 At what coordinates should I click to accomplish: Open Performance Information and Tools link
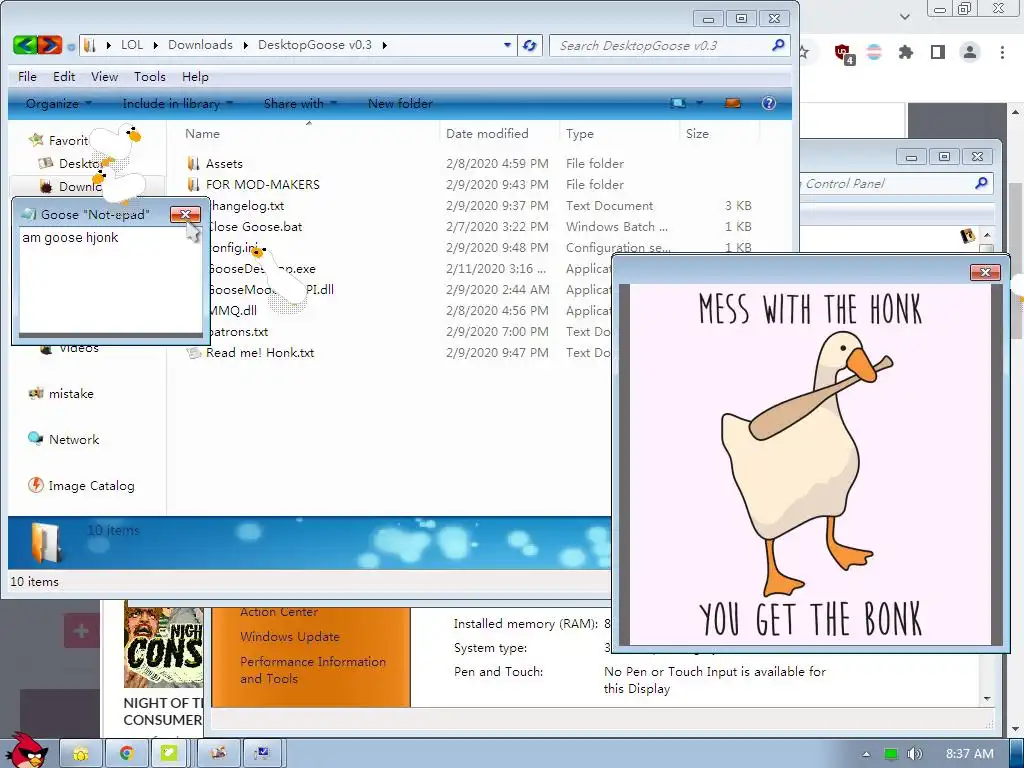click(312, 670)
